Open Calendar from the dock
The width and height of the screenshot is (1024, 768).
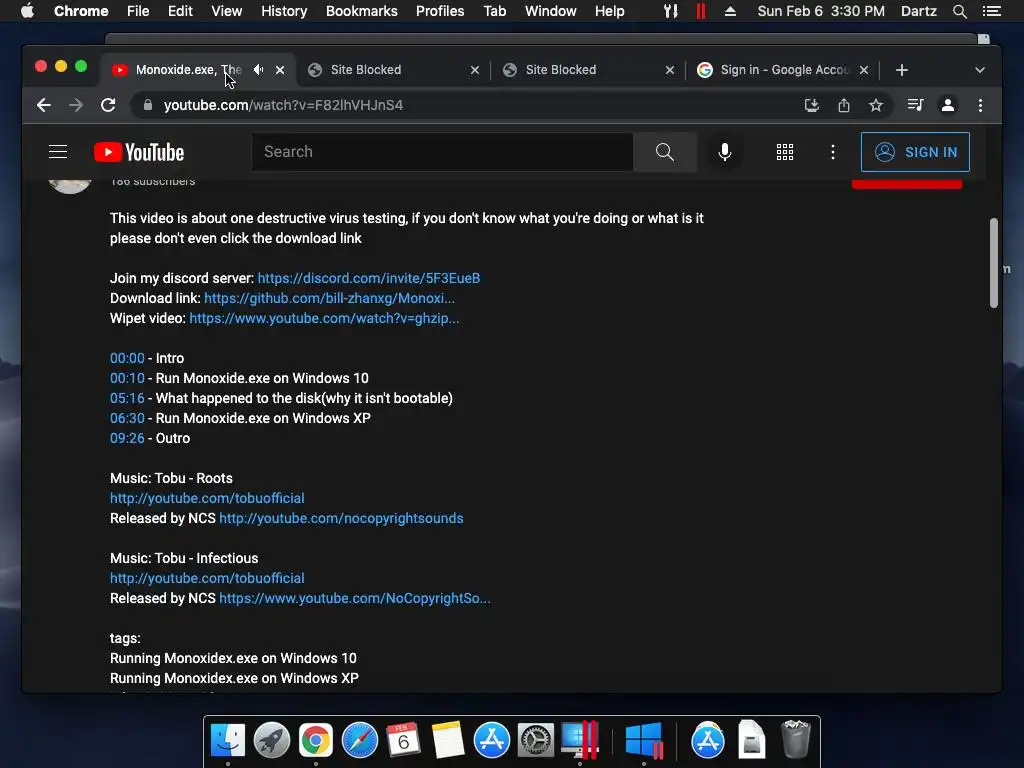pyautogui.click(x=404, y=740)
